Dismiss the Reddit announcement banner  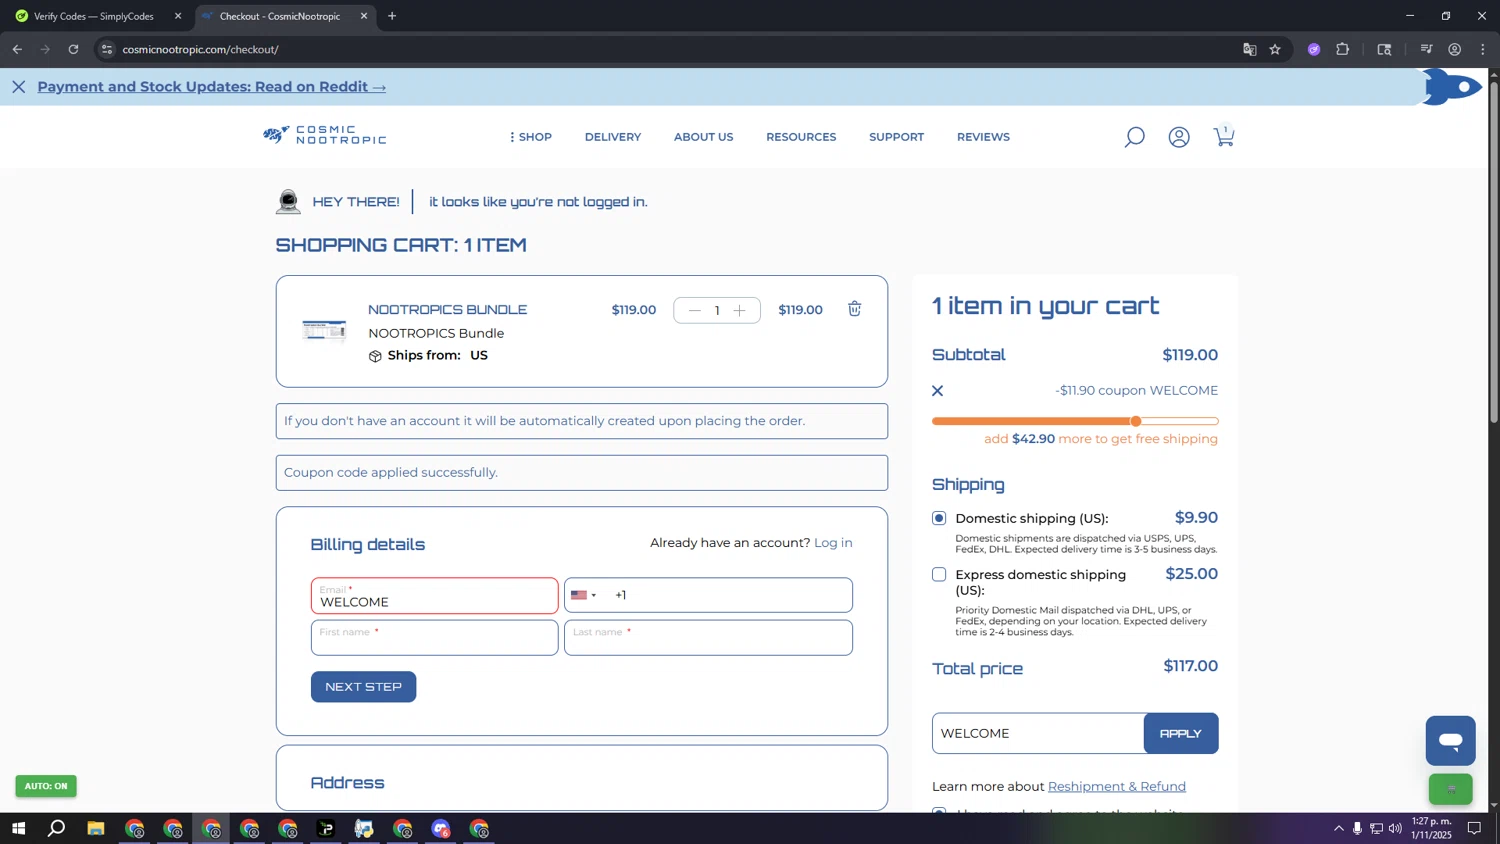[x=18, y=87]
